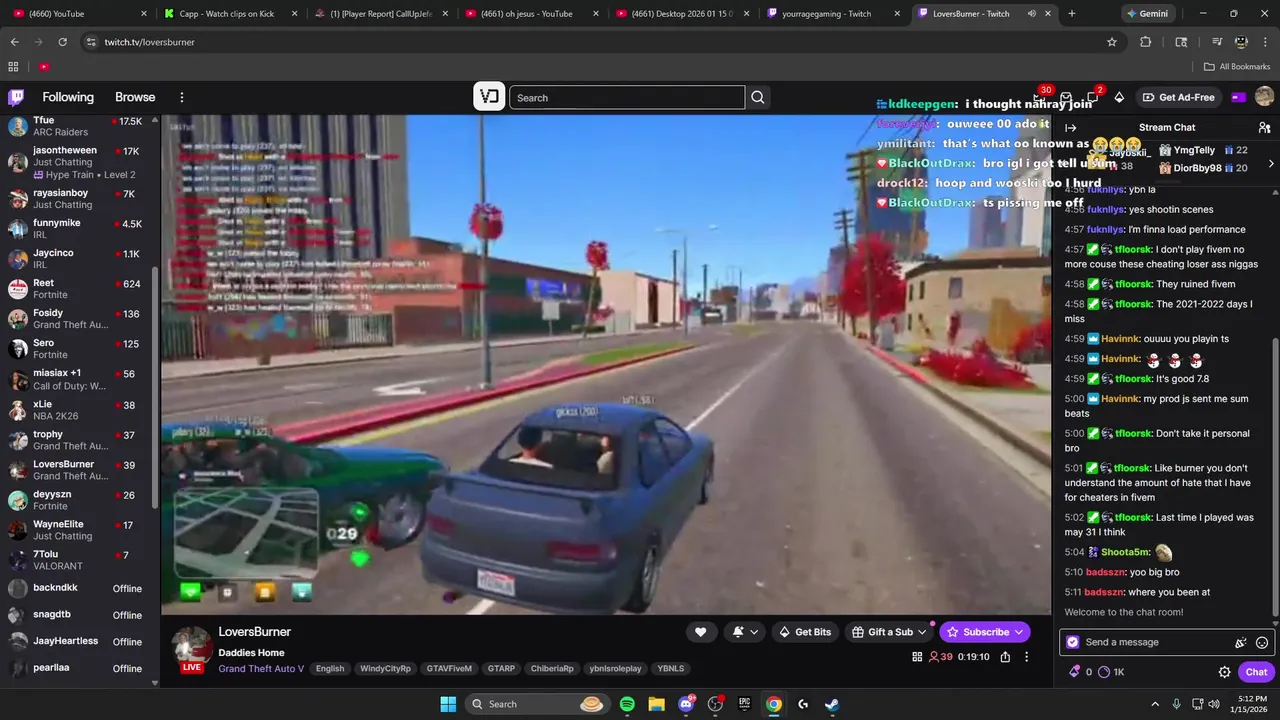
Task: Open jasontheween channel in sidebar
Action: click(x=78, y=162)
